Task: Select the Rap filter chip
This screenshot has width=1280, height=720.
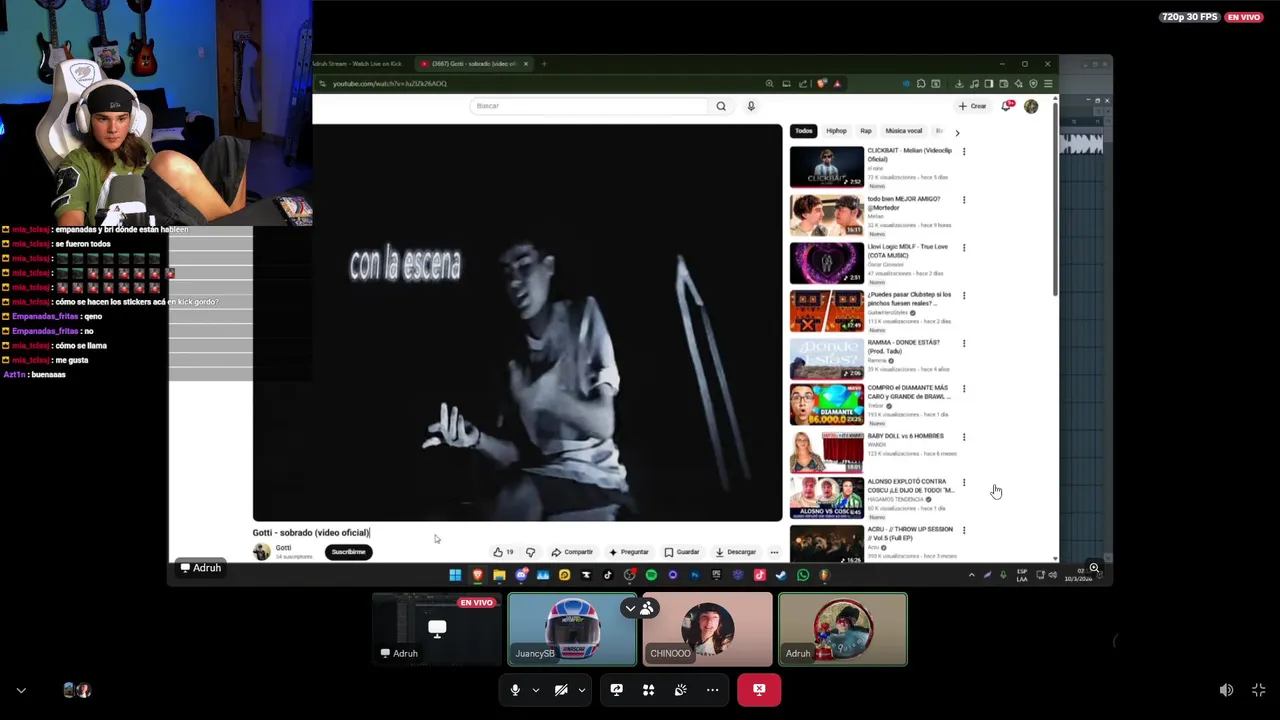Action: point(866,131)
